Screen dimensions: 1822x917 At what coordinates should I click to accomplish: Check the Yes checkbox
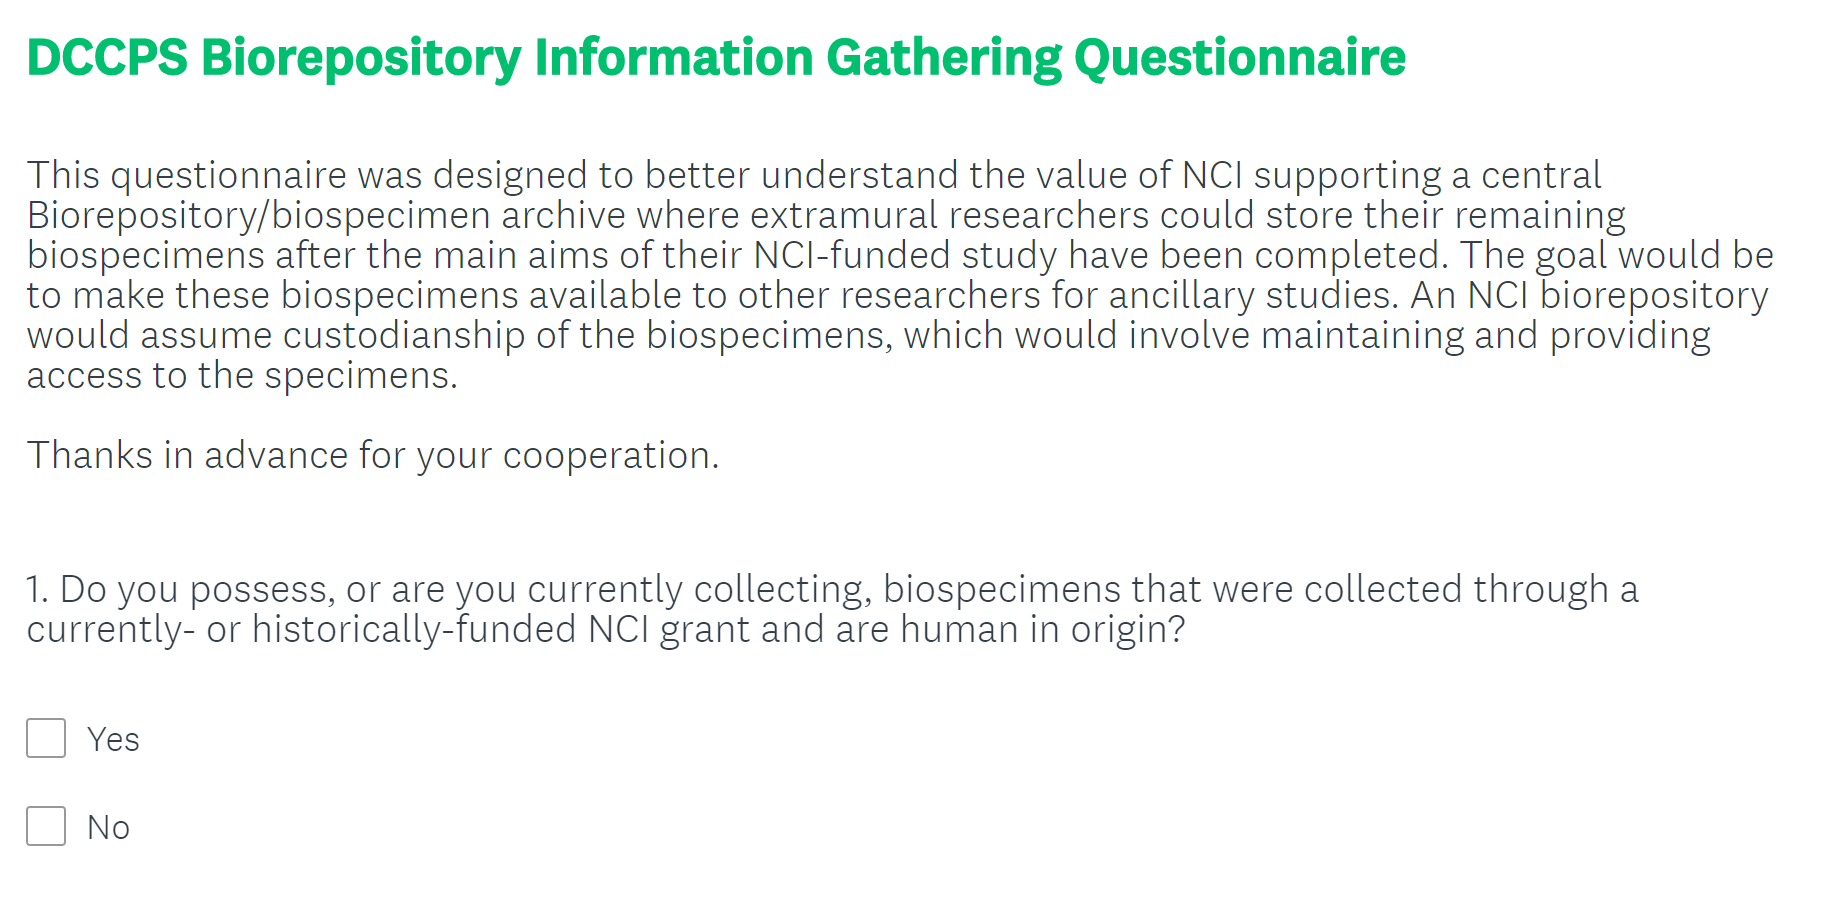tap(46, 738)
